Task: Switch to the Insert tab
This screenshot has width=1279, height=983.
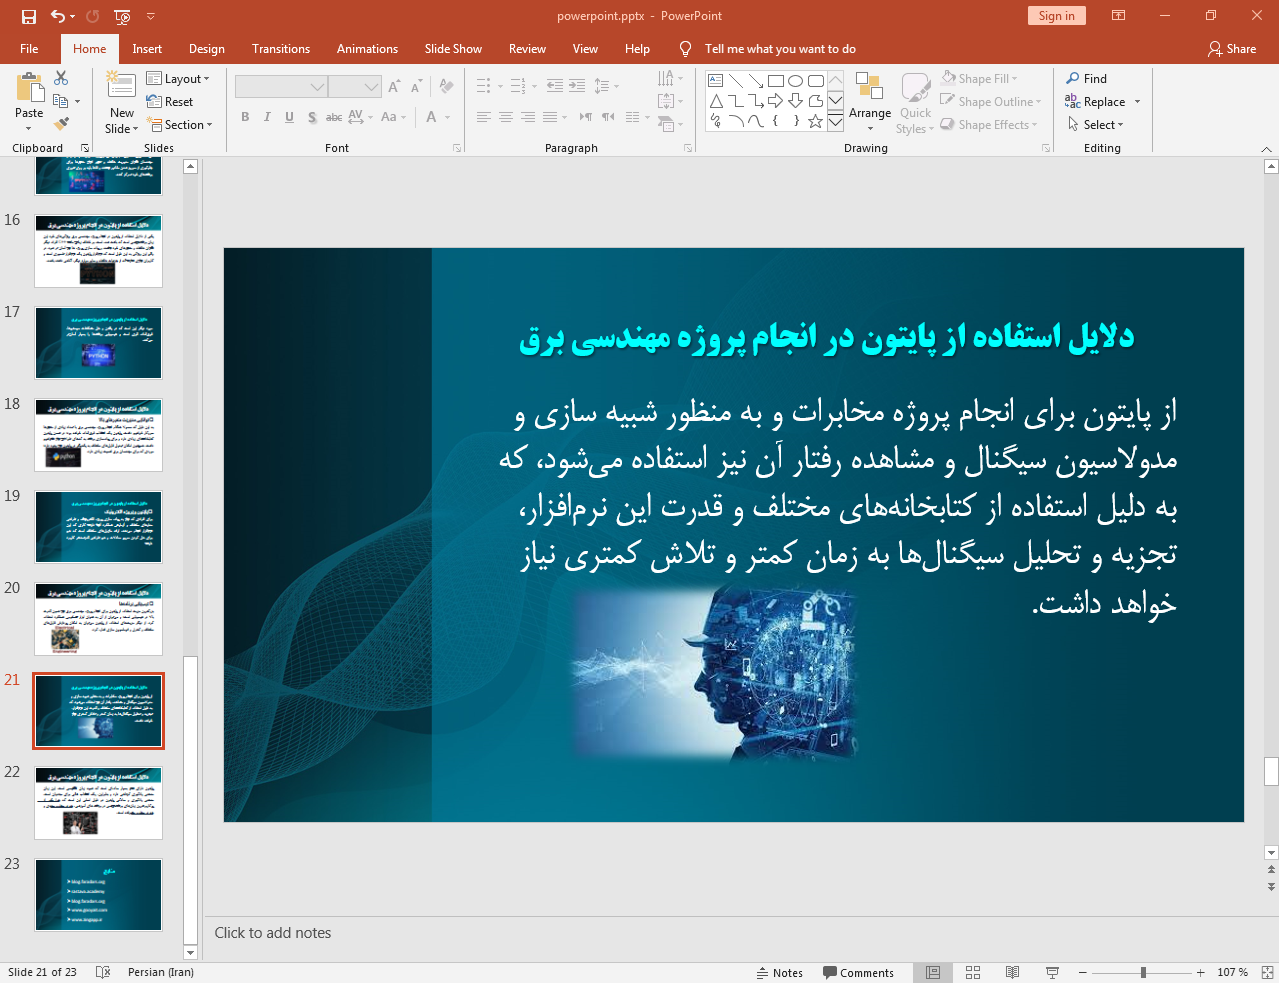Action: [x=147, y=48]
